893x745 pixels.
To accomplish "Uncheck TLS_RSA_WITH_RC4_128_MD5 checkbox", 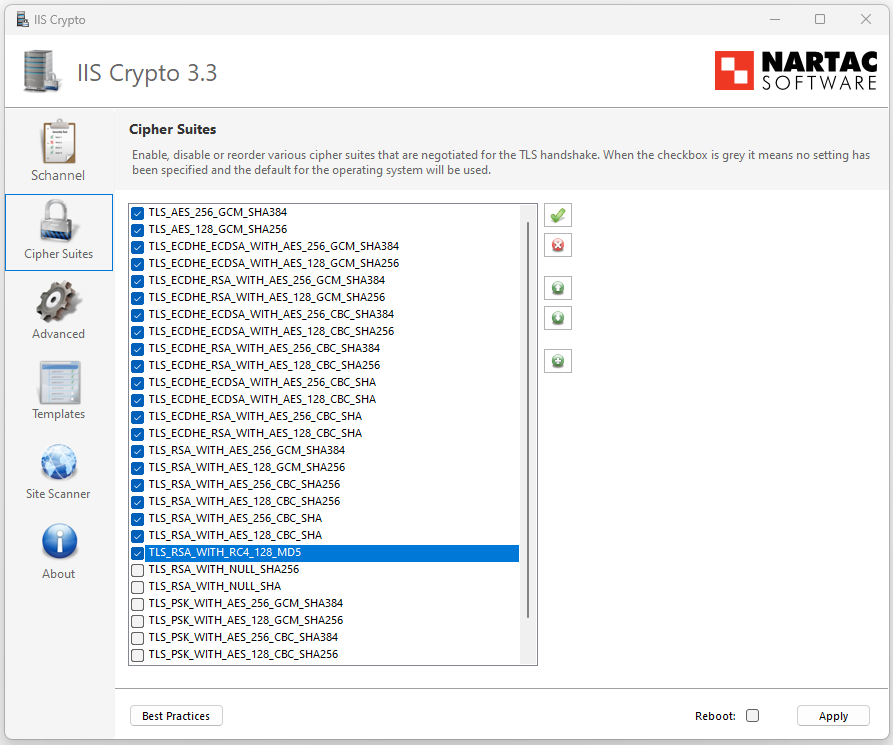I will (x=137, y=553).
